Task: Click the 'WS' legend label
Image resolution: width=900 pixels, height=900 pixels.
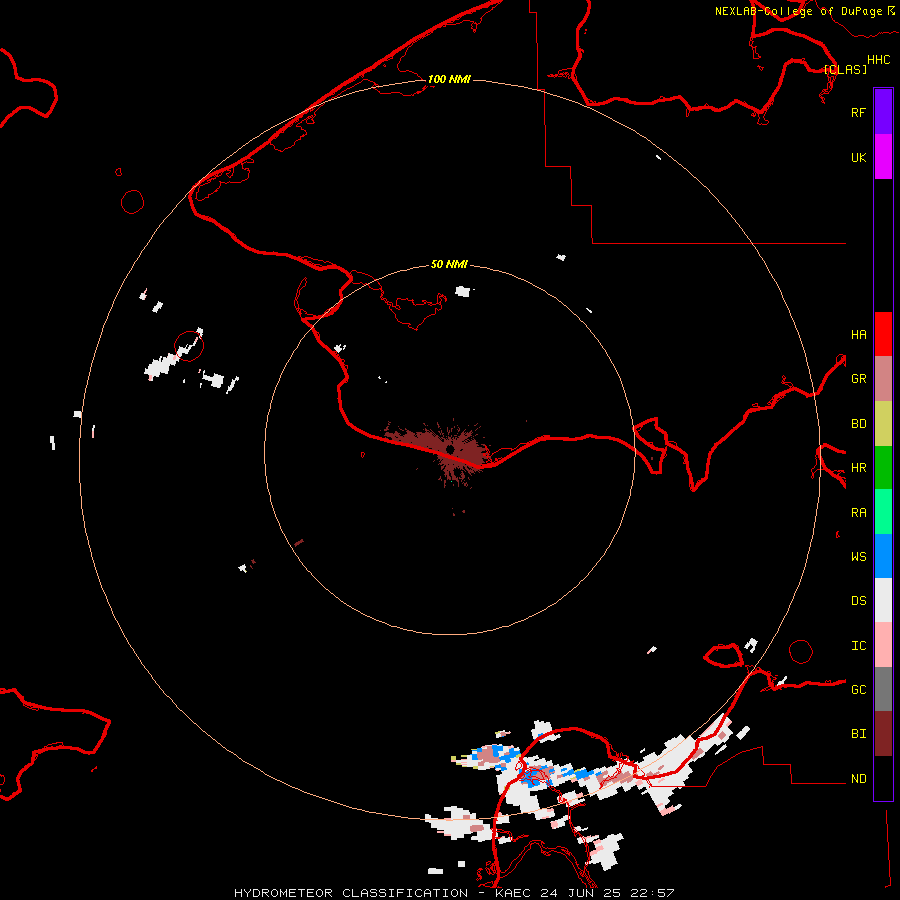Action: coord(858,556)
